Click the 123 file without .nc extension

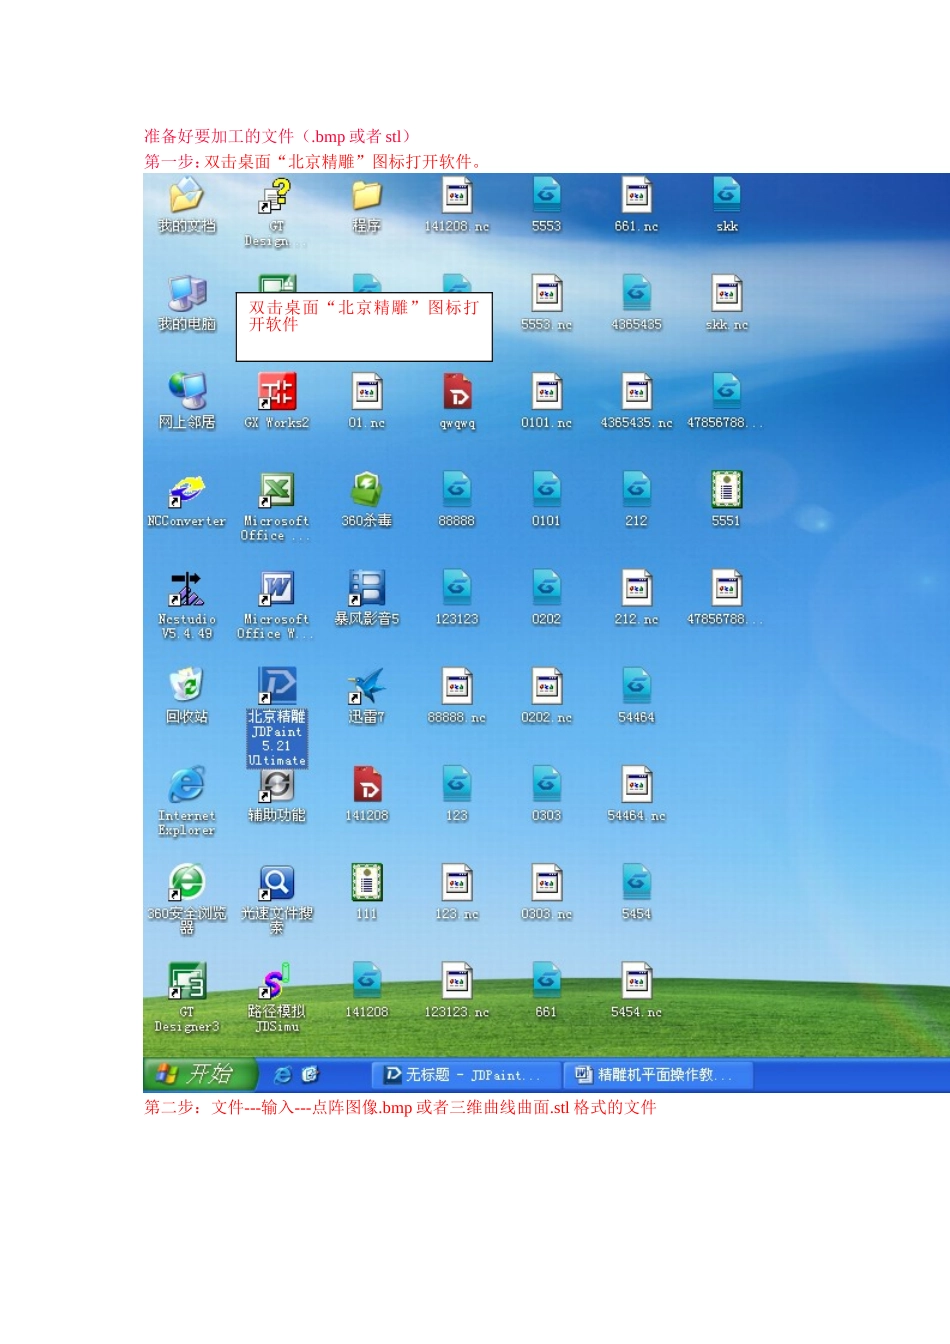tap(457, 794)
